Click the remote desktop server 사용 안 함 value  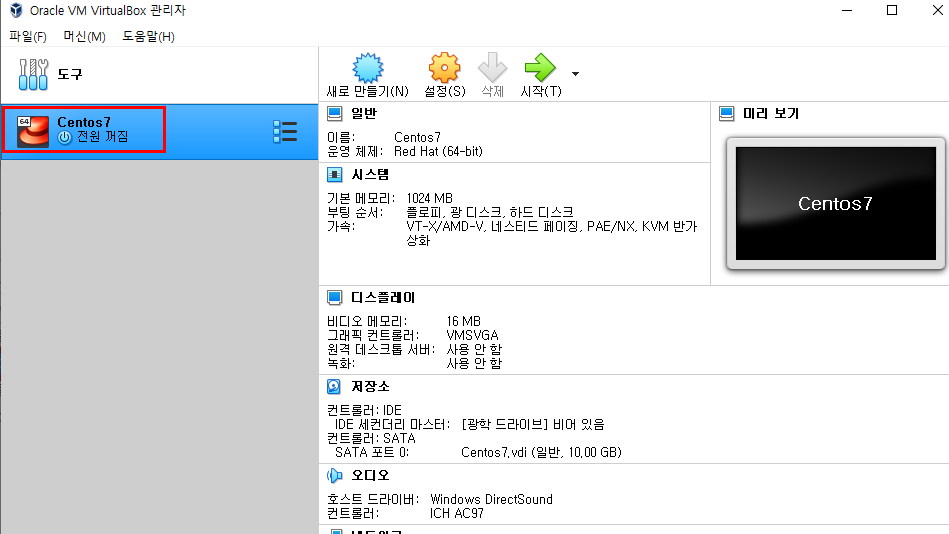click(474, 349)
